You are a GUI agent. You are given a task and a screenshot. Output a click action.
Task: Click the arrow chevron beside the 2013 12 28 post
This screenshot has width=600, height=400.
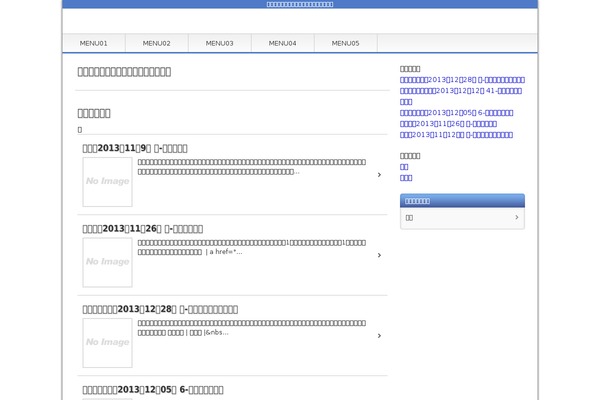pyautogui.click(x=379, y=335)
